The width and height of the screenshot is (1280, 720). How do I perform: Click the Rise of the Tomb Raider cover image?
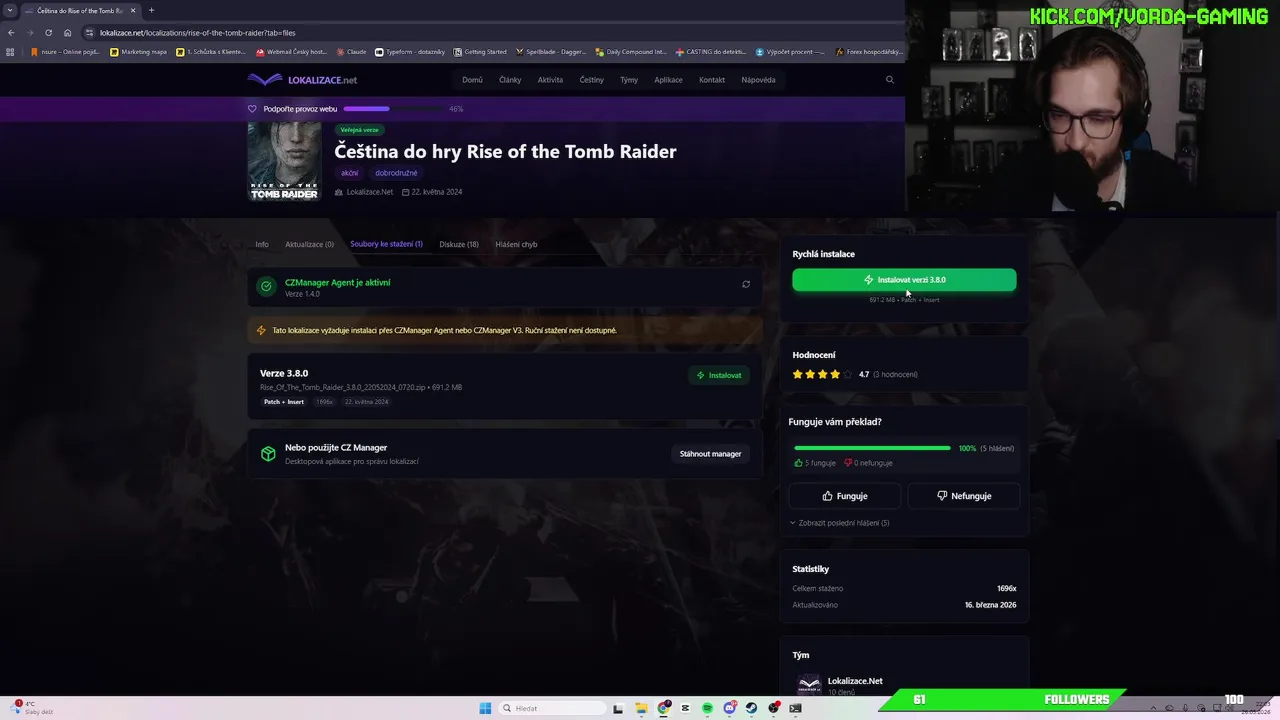[x=285, y=161]
